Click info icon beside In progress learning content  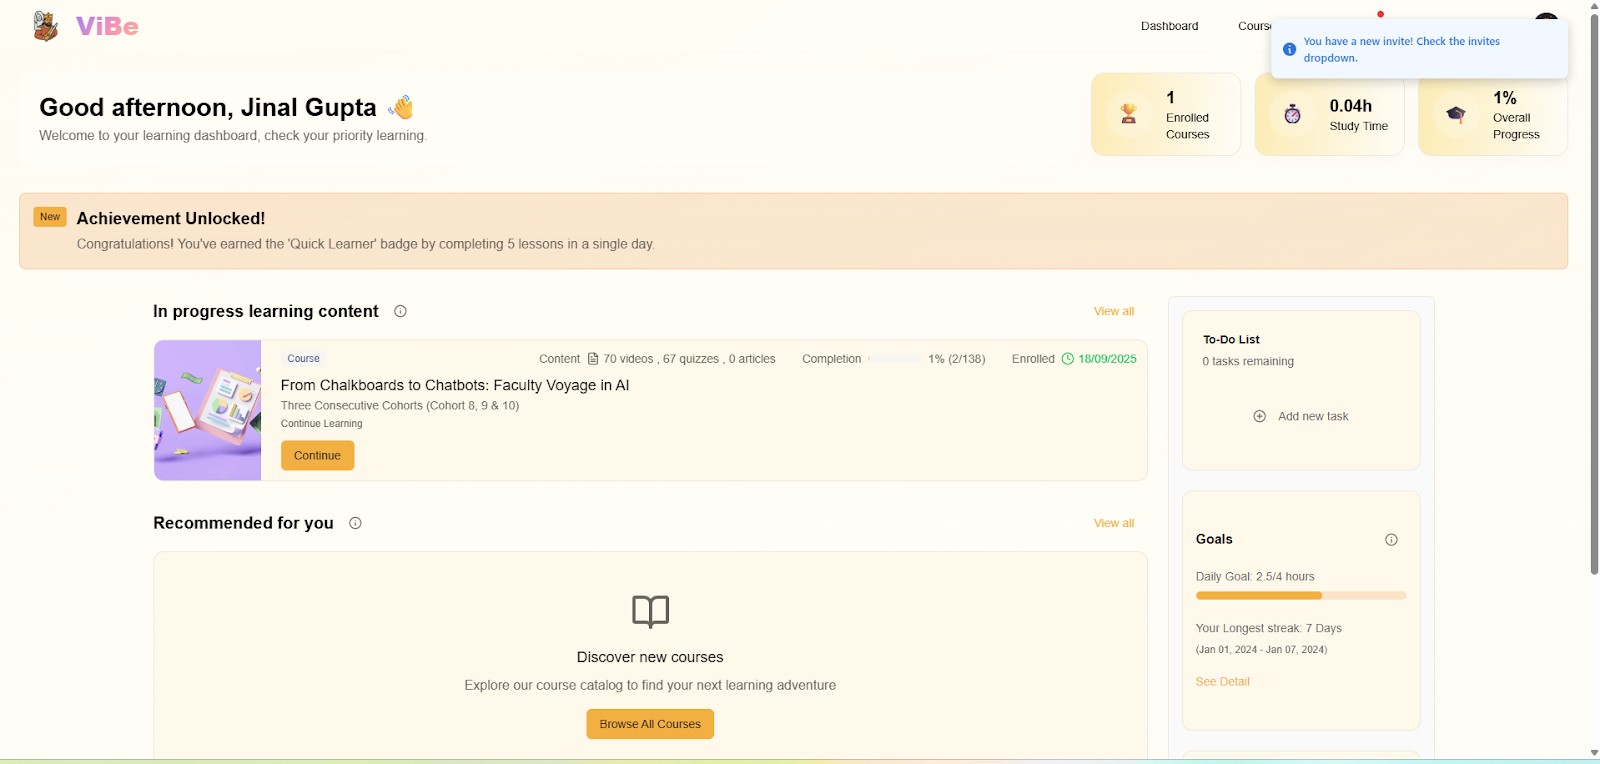[x=400, y=311]
